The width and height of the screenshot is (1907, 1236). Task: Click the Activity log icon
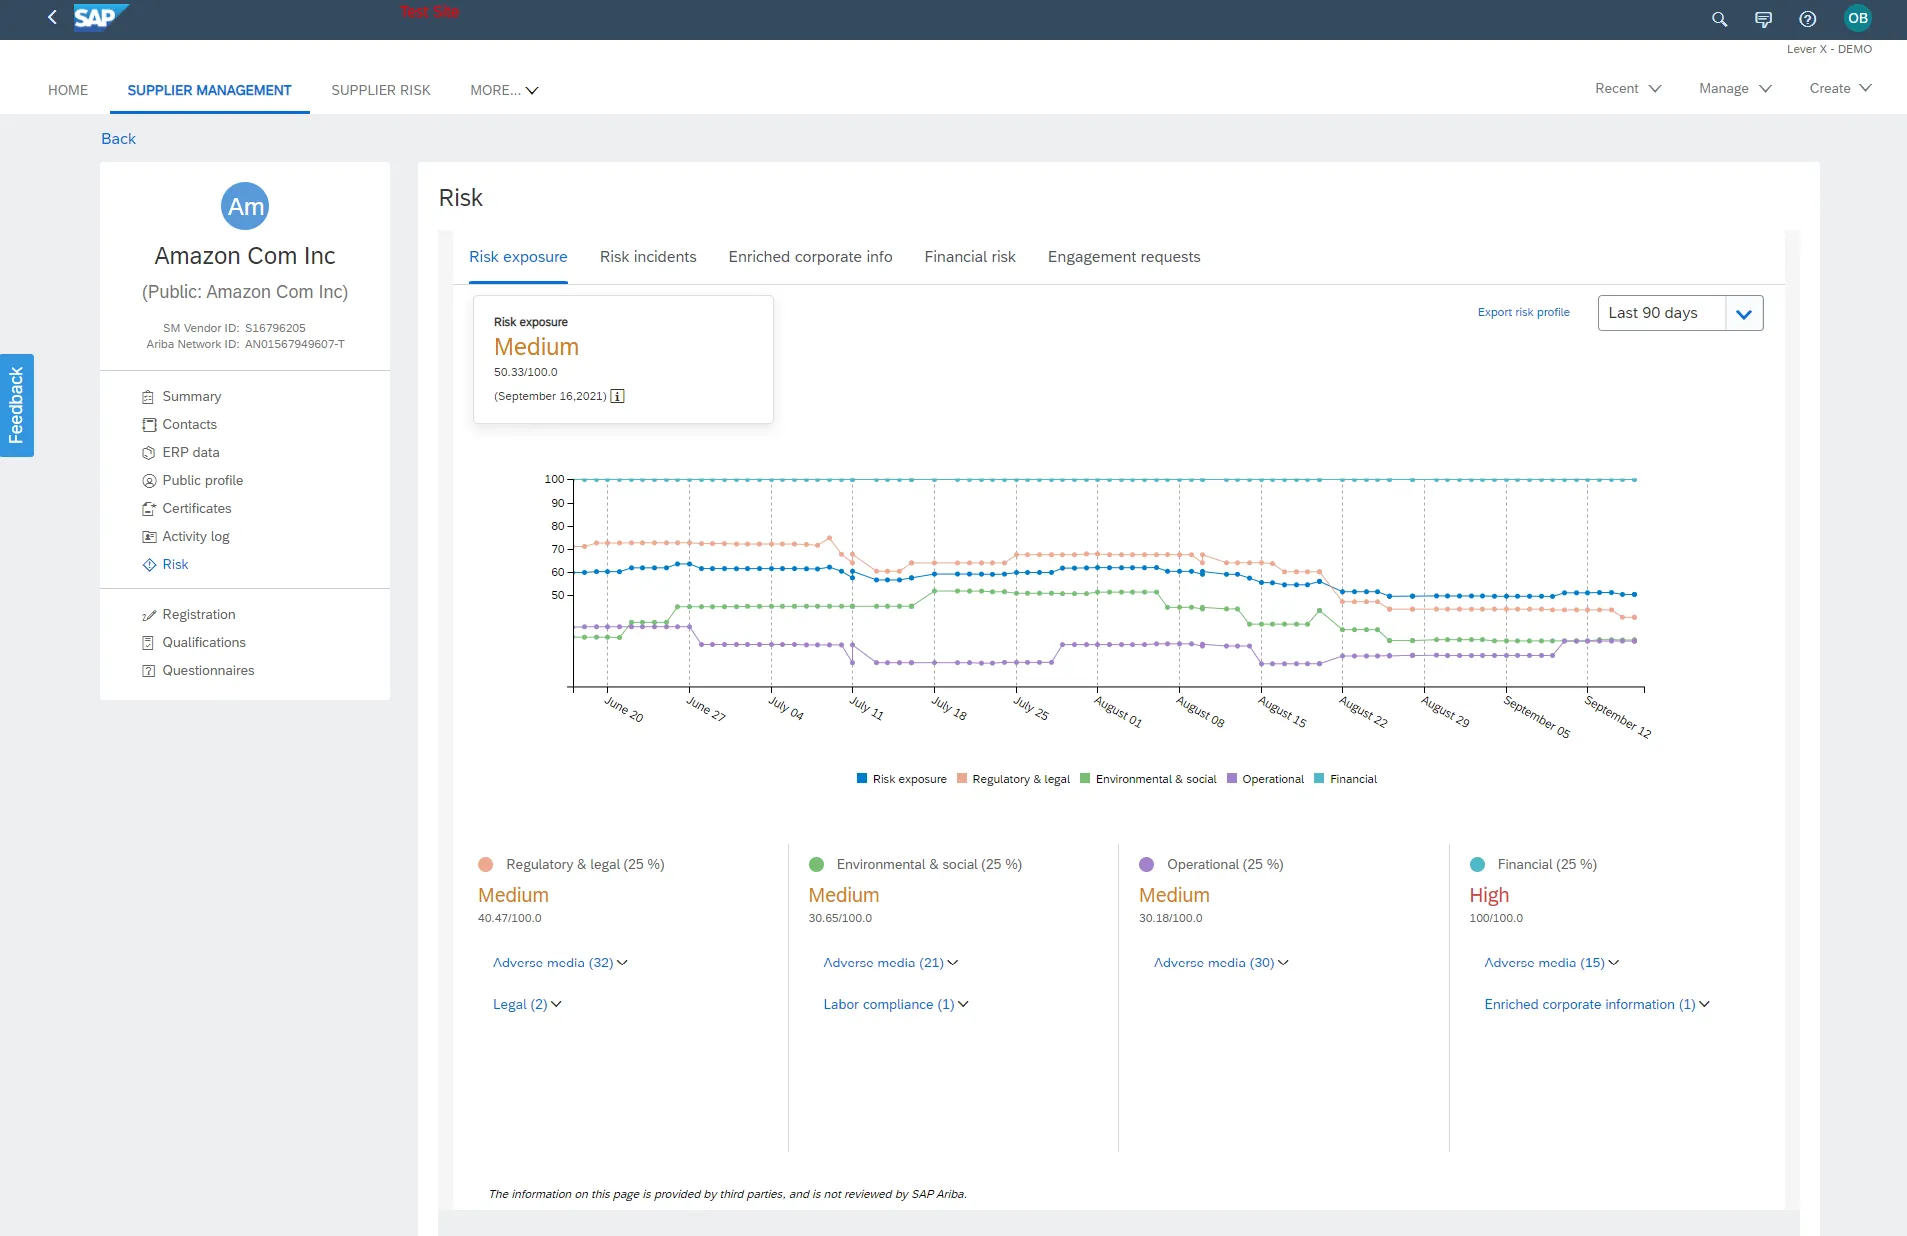(x=148, y=537)
